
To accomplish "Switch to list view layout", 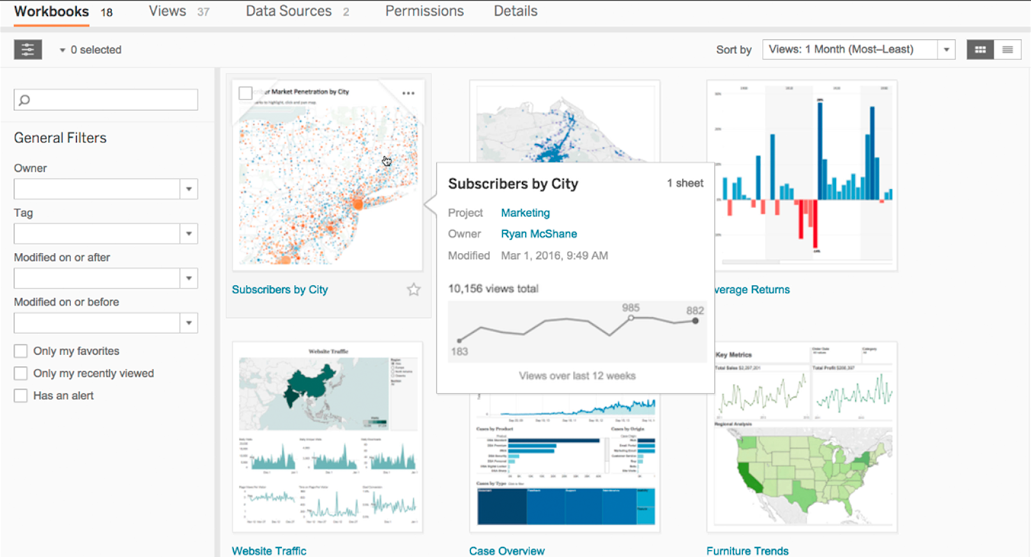I will tap(1007, 49).
